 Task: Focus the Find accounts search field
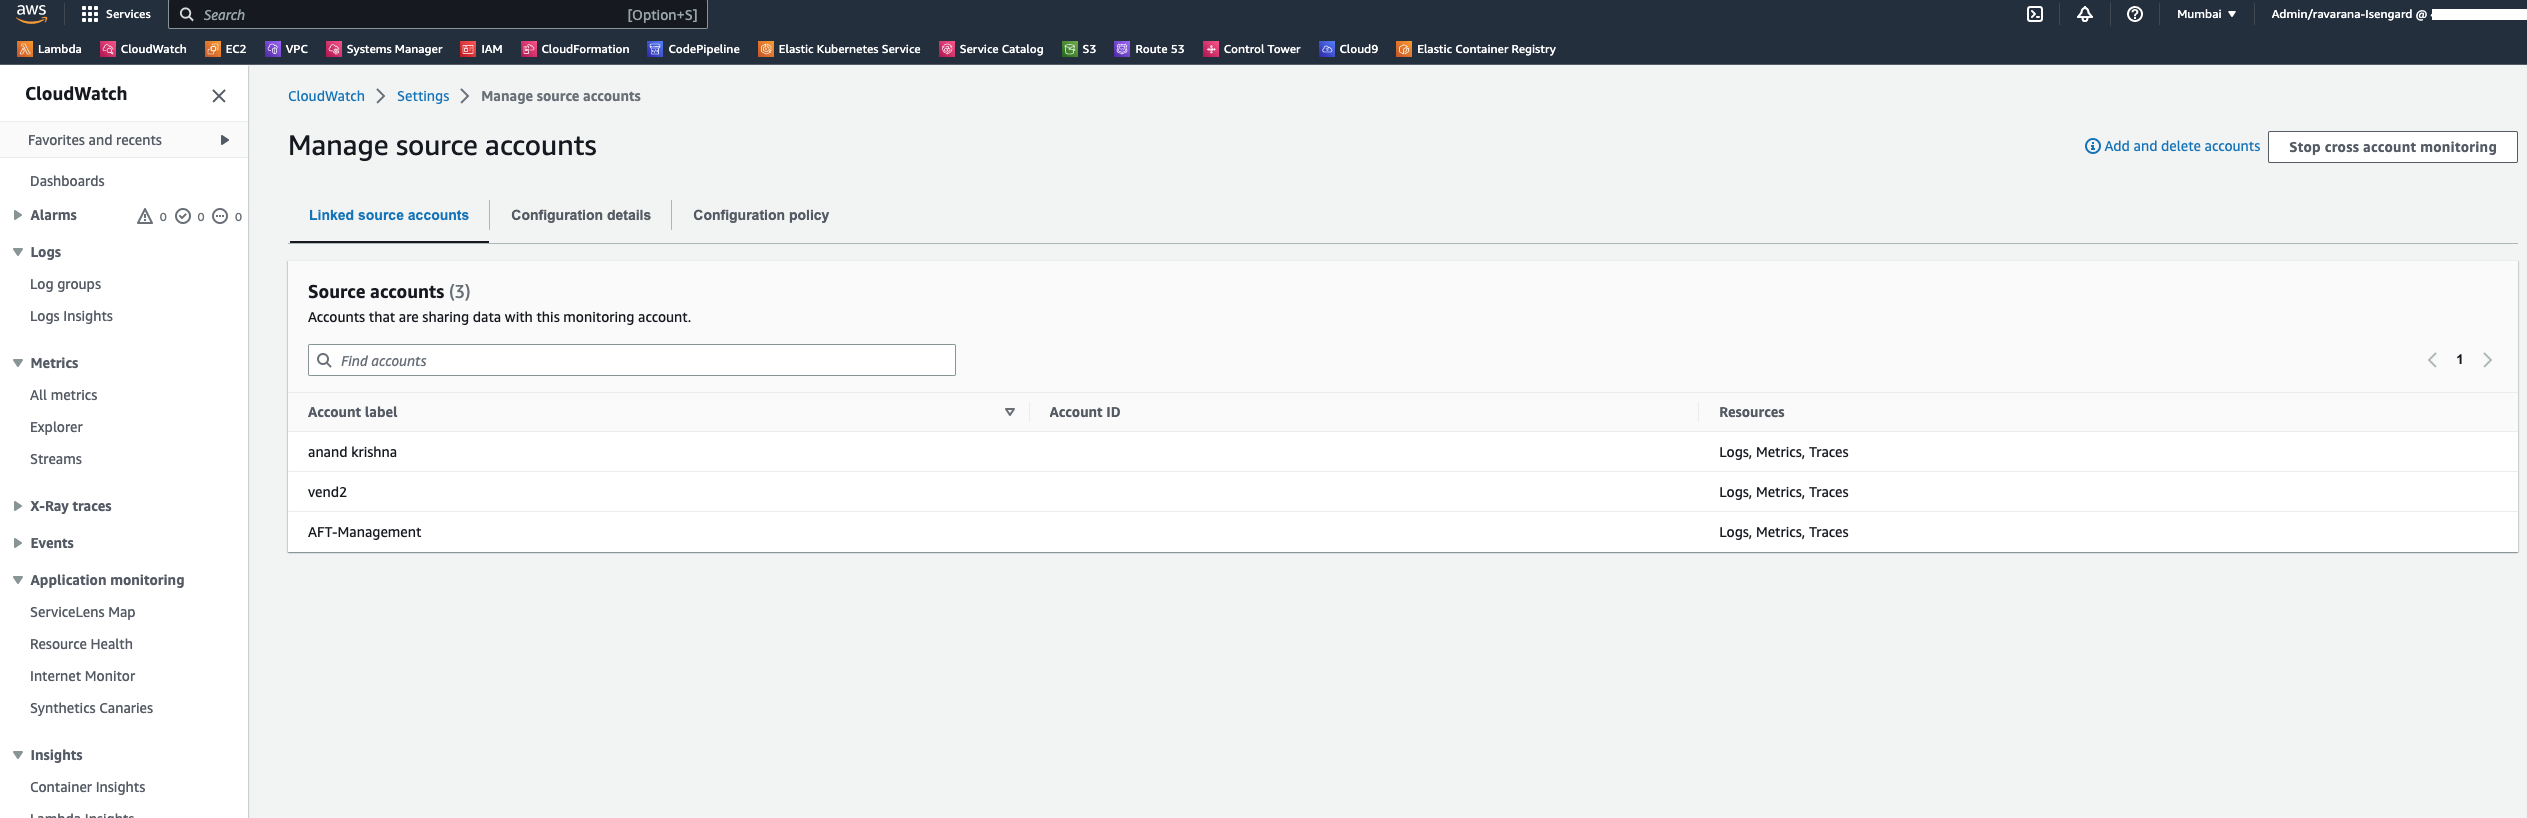pyautogui.click(x=632, y=360)
